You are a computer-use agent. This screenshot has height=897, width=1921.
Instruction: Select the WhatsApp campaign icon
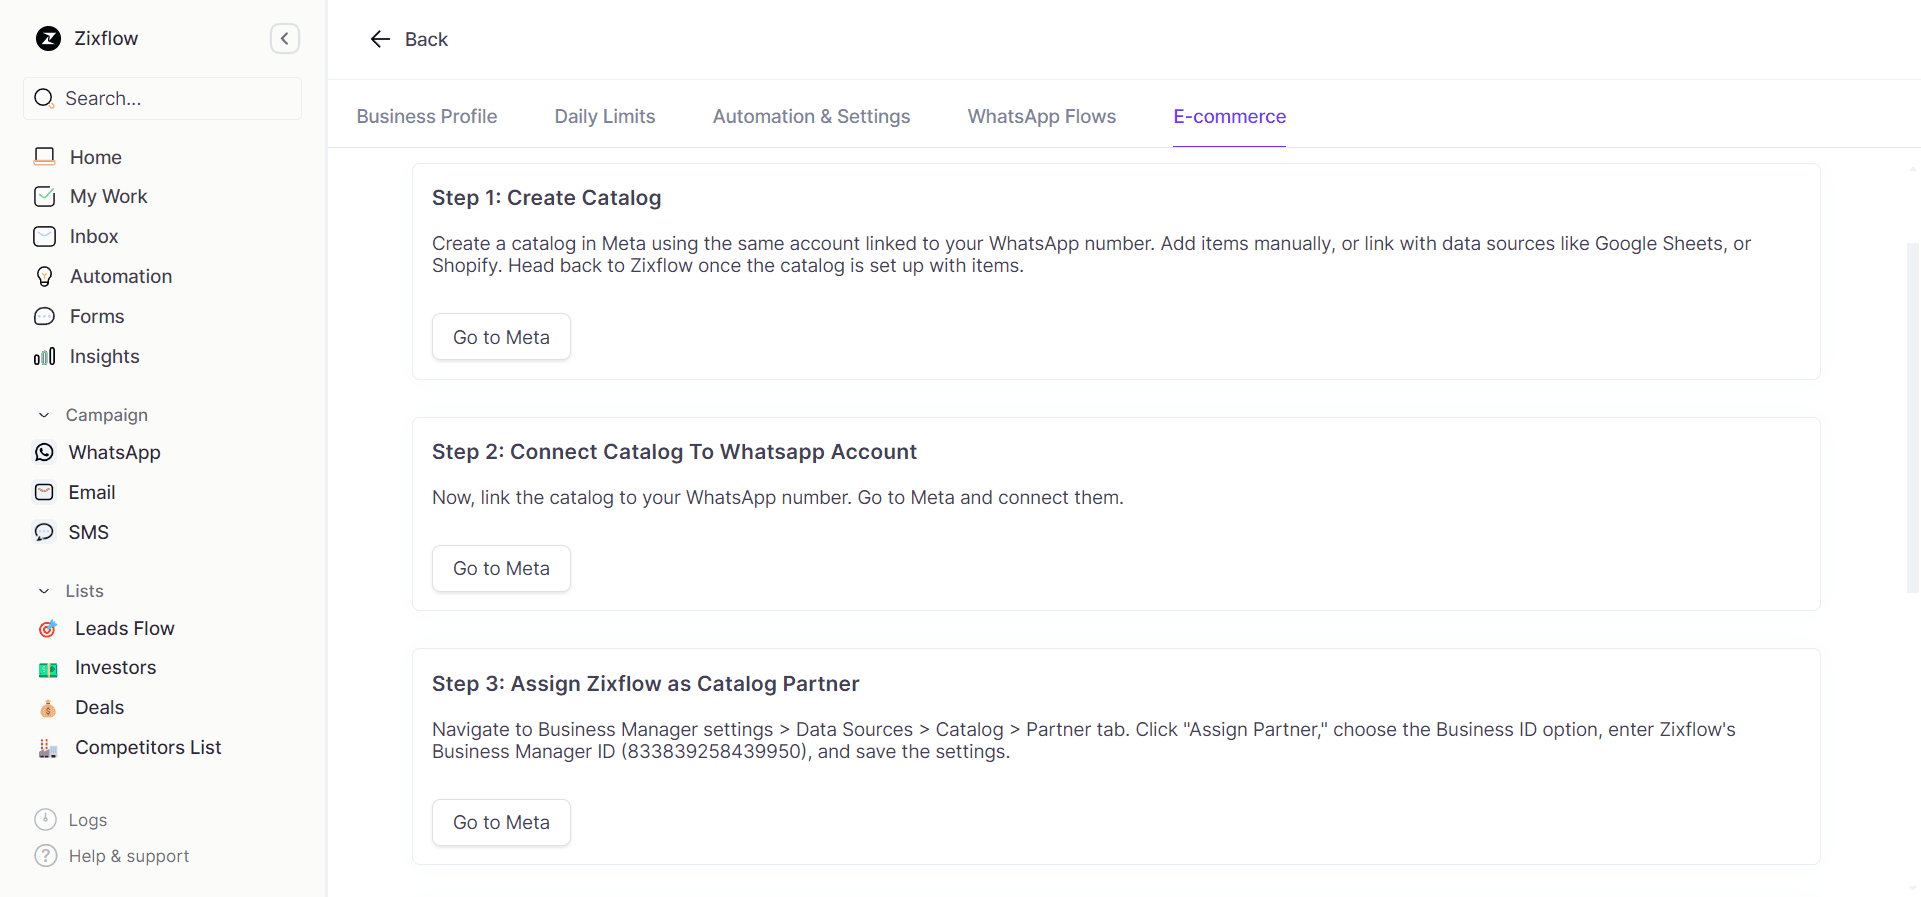pos(45,453)
